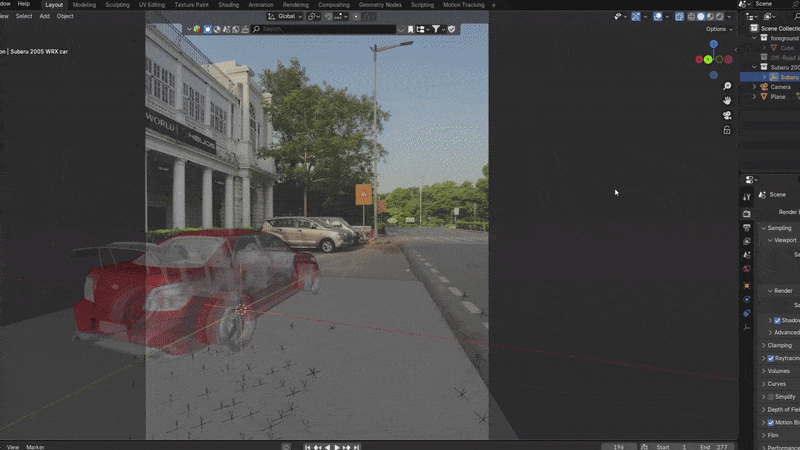Open the Object Constraints properties tab icon
This screenshot has width=800, height=450.
point(747,313)
